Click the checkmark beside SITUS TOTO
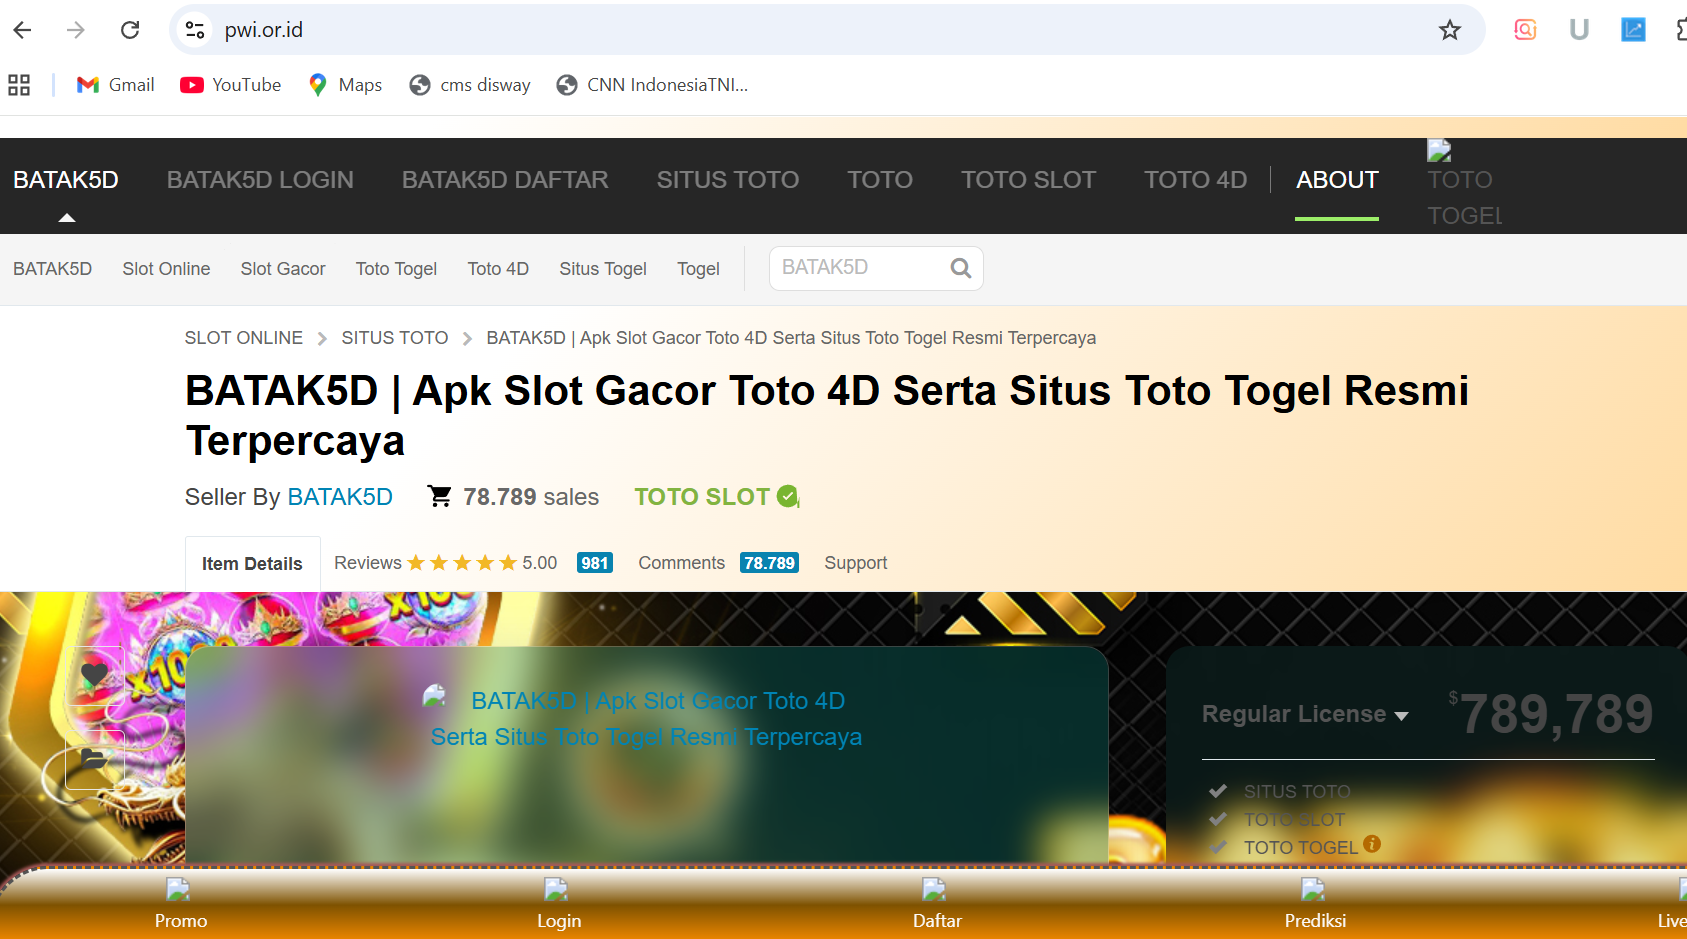The width and height of the screenshot is (1687, 939). [x=1218, y=790]
